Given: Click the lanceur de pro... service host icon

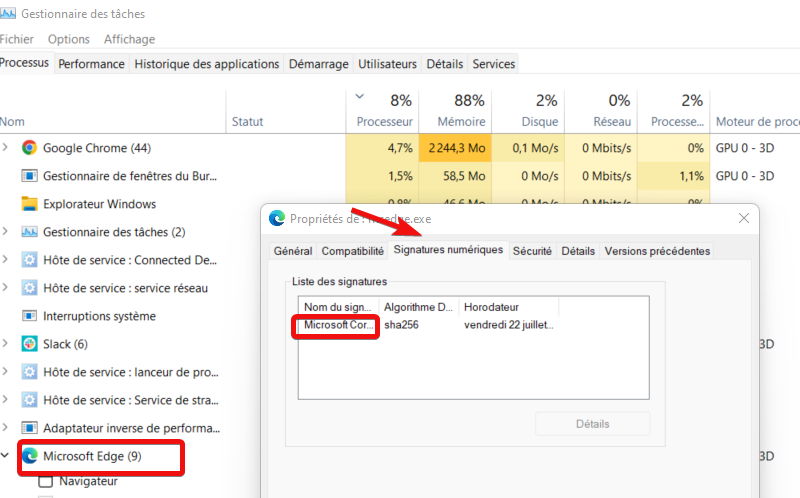Looking at the screenshot, I should point(29,372).
